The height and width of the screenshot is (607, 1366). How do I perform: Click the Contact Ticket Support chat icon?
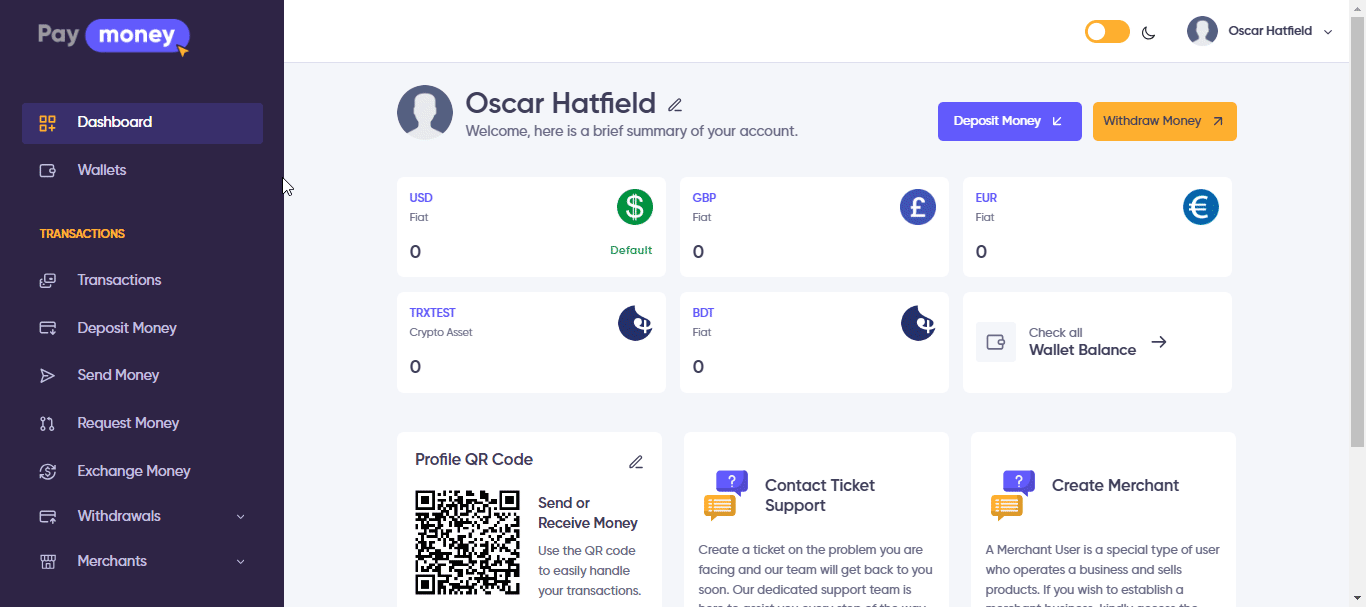[725, 495]
